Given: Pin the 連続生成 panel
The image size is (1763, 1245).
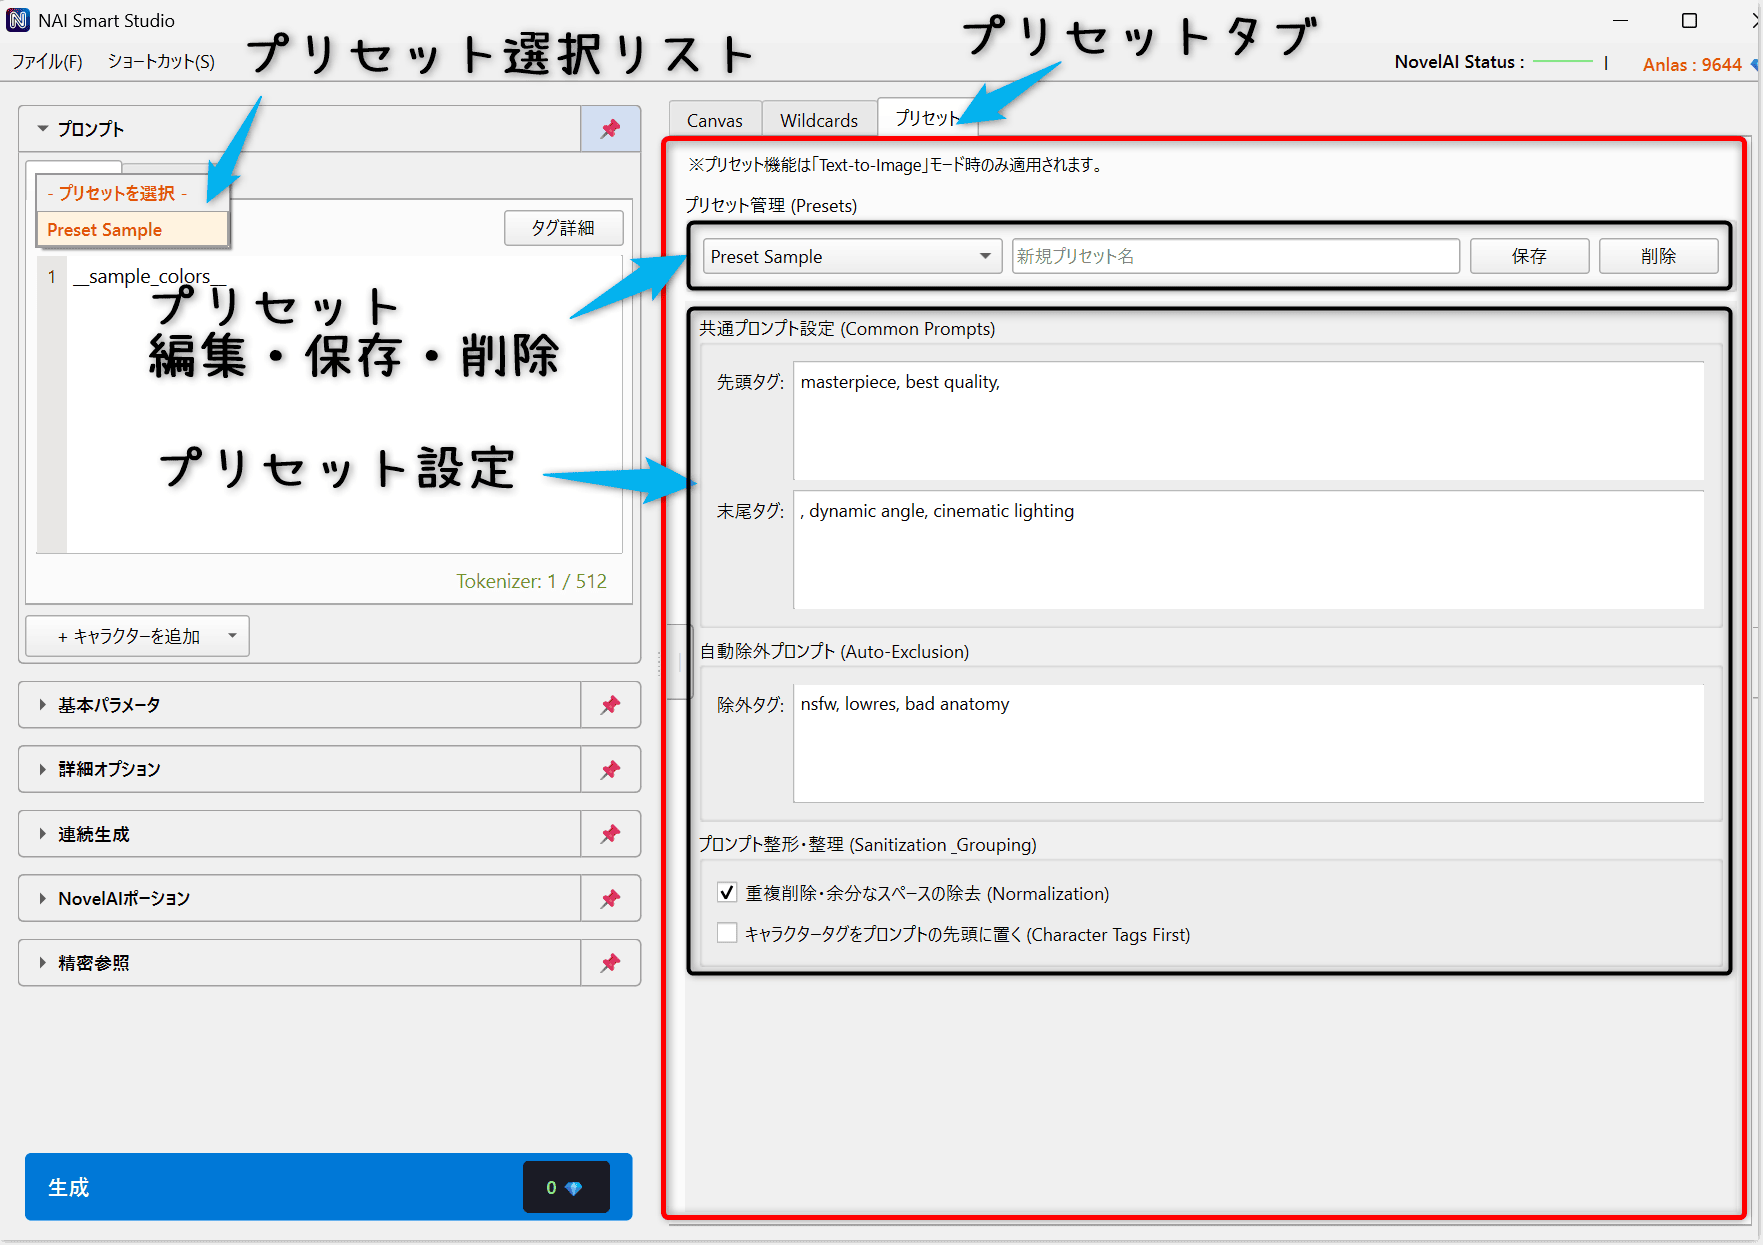Looking at the screenshot, I should [610, 834].
